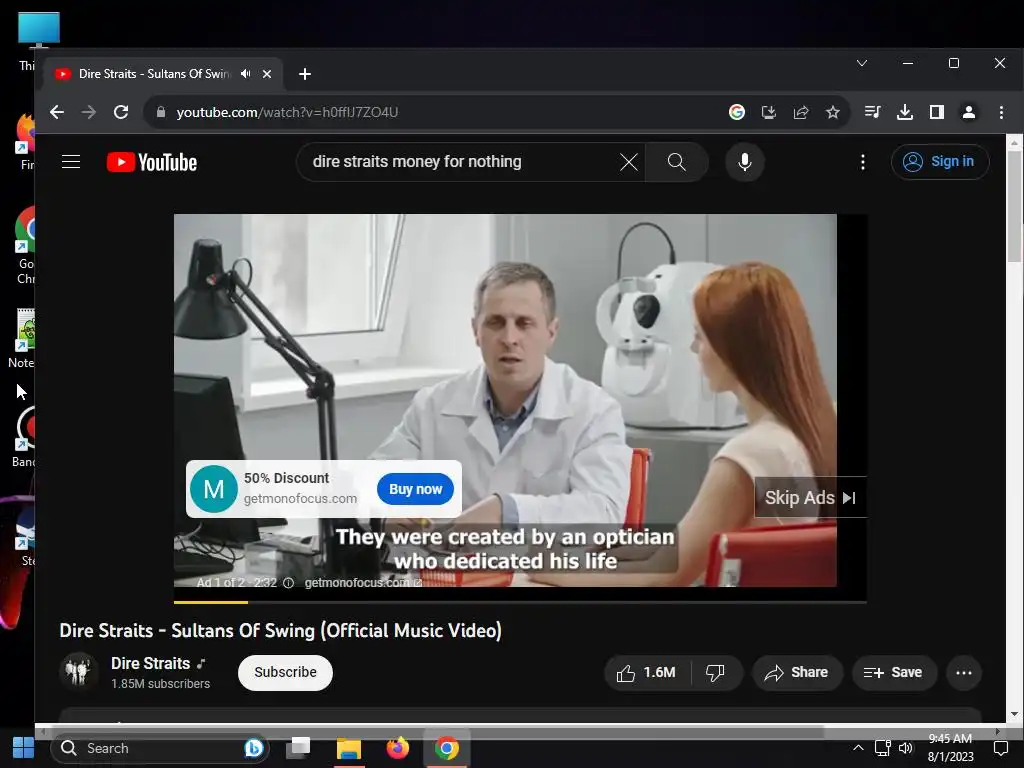
Task: Show ad info circle icon
Action: (288, 583)
